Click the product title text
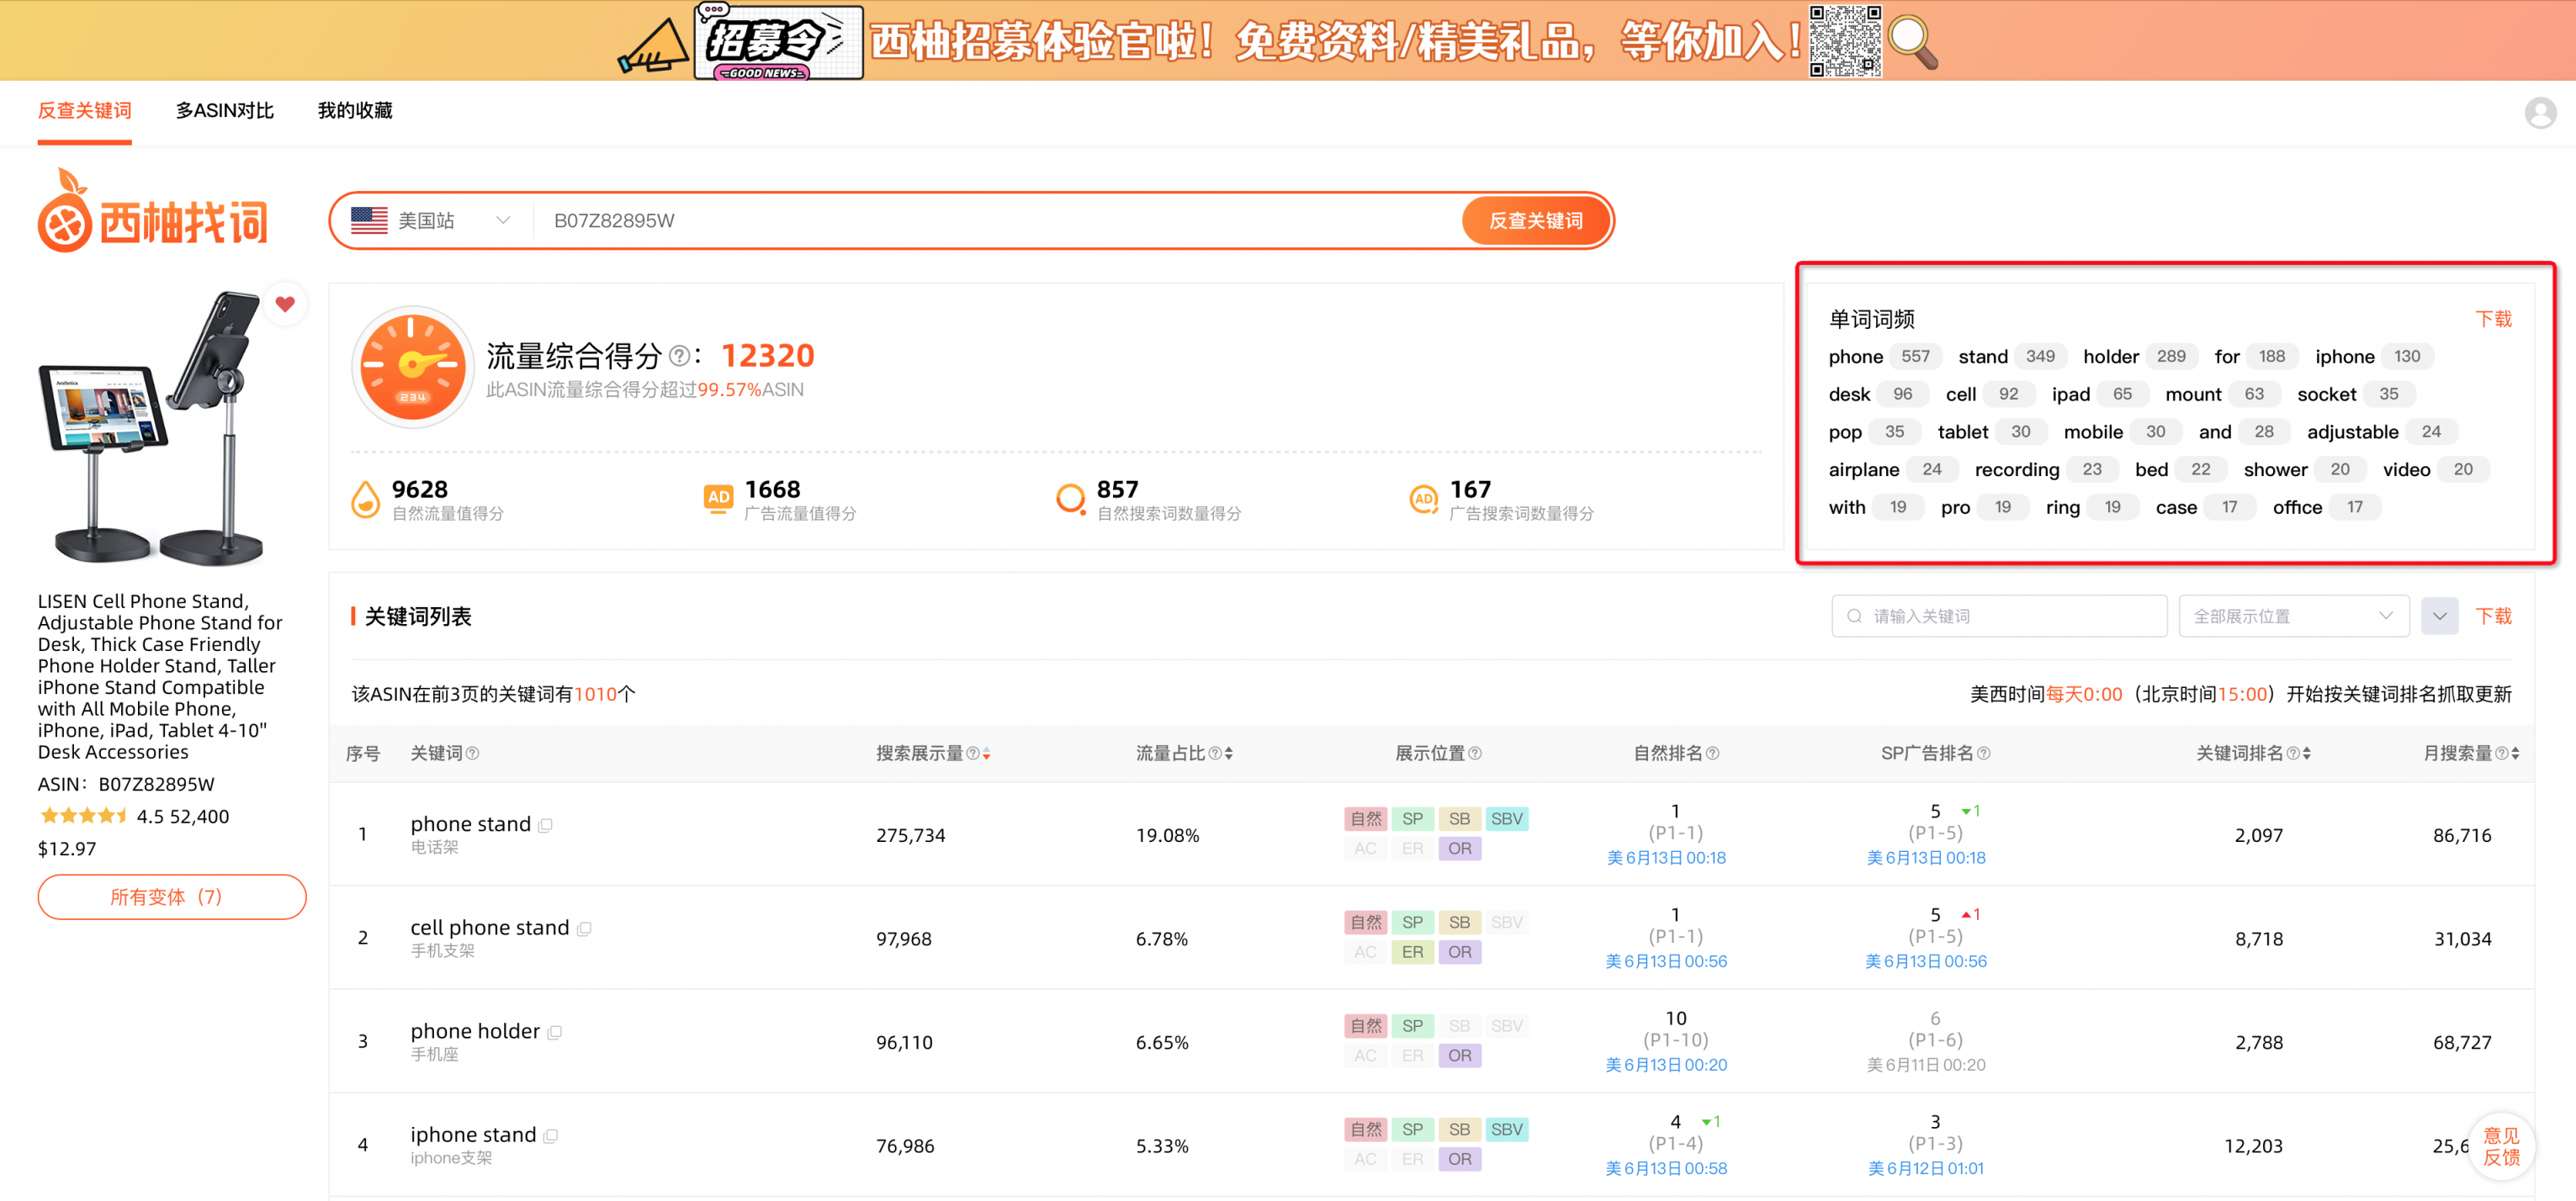The height and width of the screenshot is (1201, 2576). coord(160,677)
